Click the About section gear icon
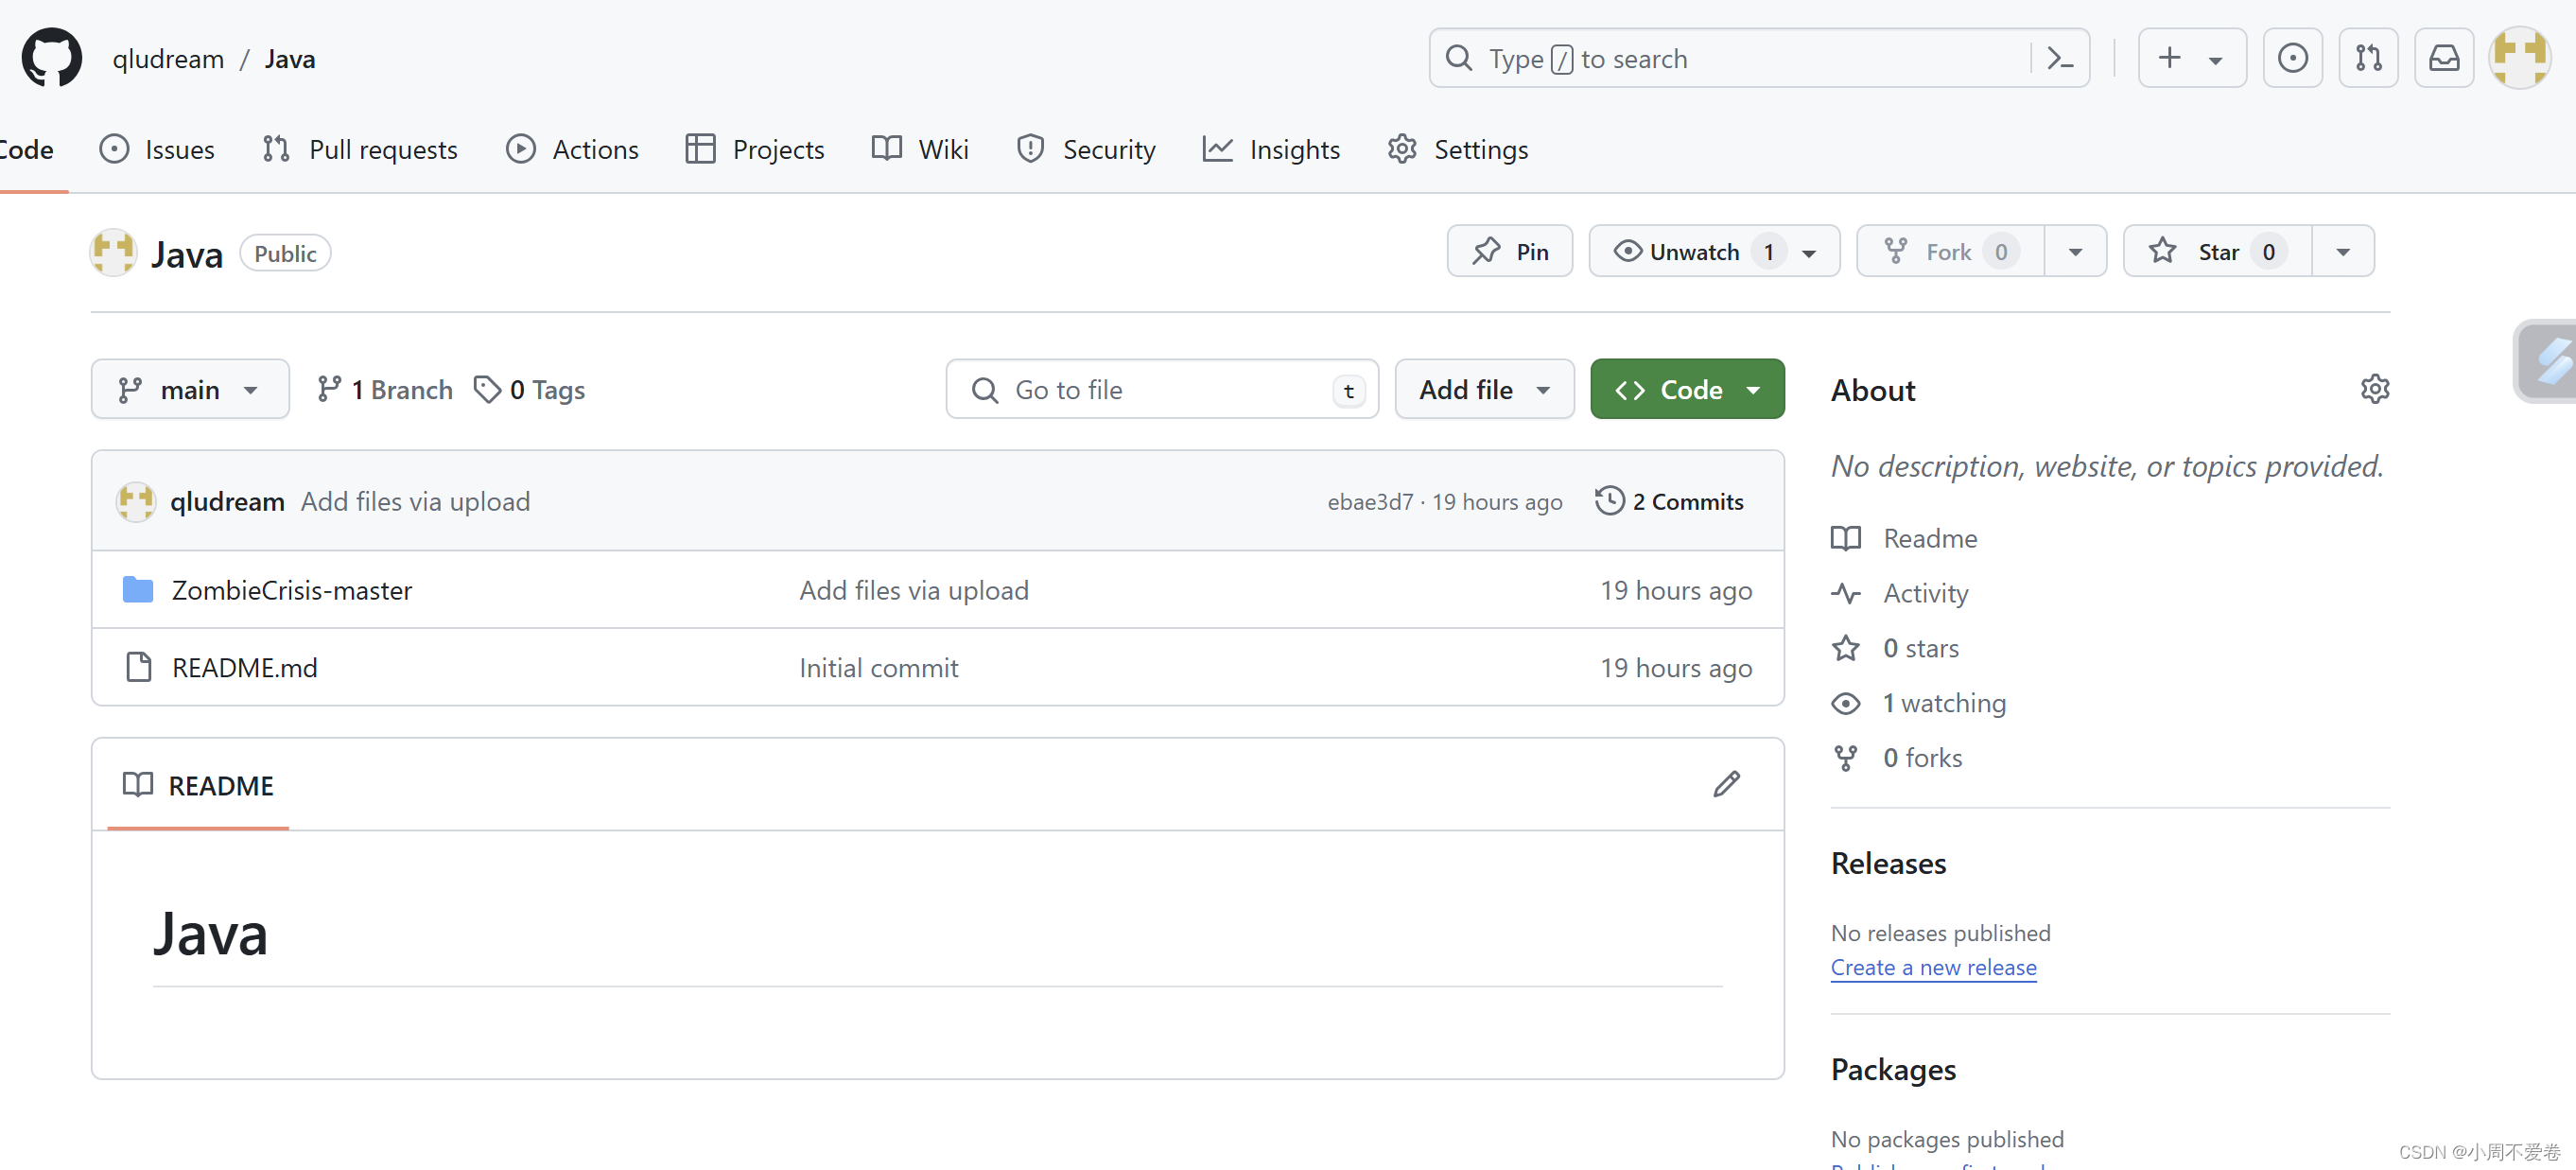 (x=2374, y=389)
